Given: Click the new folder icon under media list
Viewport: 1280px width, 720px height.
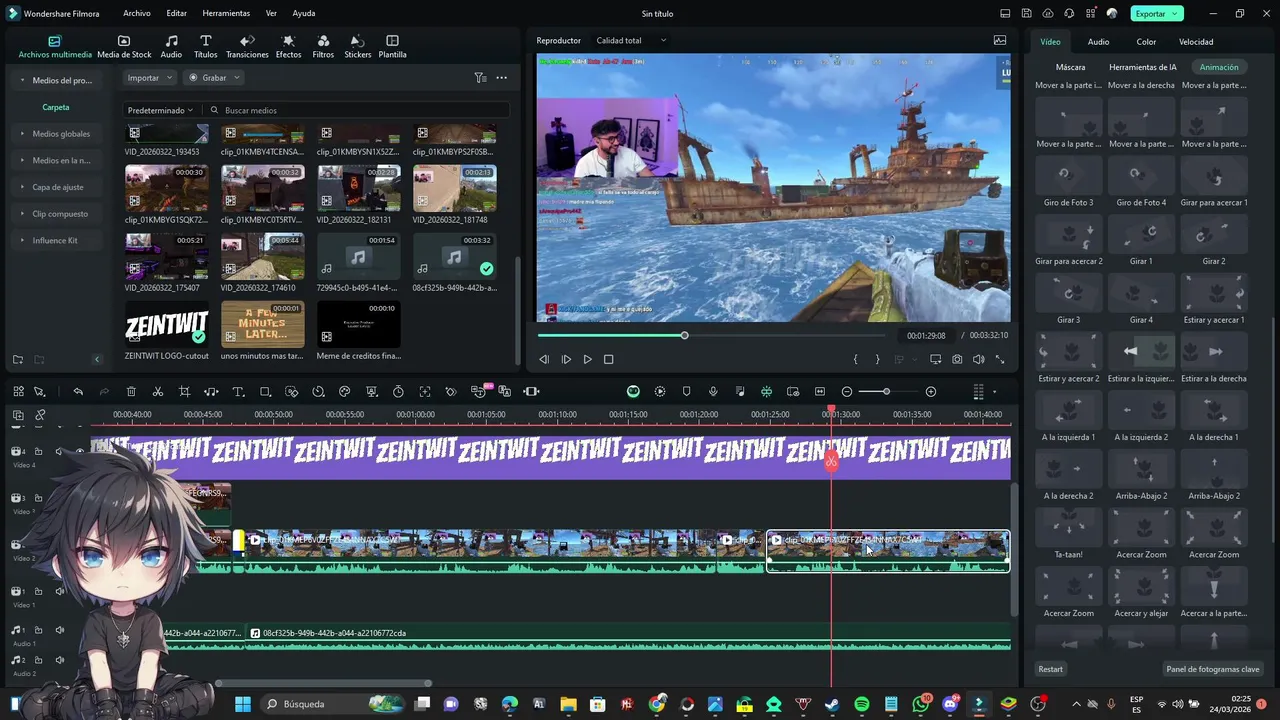Looking at the screenshot, I should point(18,359).
